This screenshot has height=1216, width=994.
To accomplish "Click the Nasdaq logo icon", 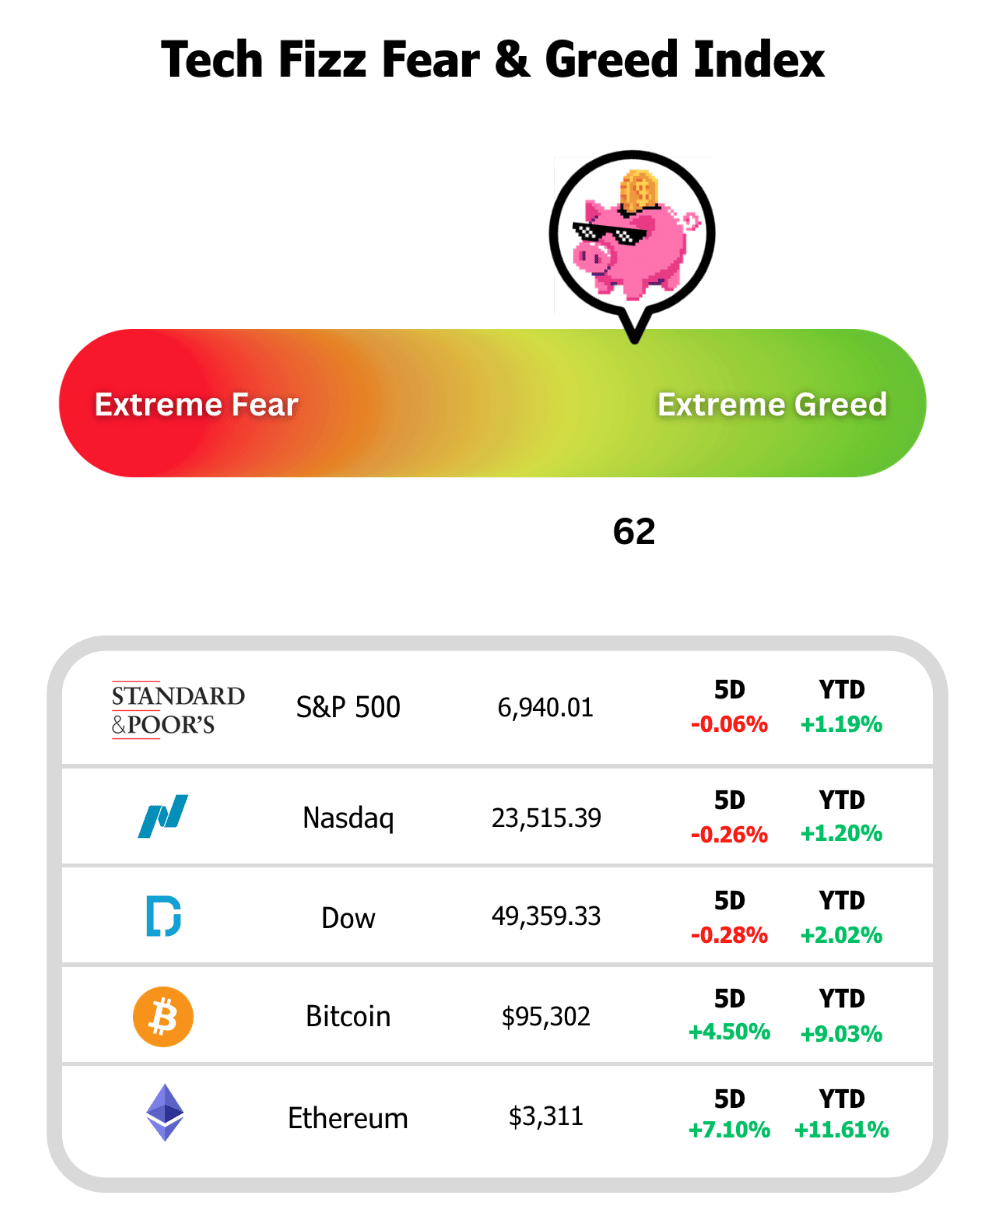I will (x=163, y=816).
